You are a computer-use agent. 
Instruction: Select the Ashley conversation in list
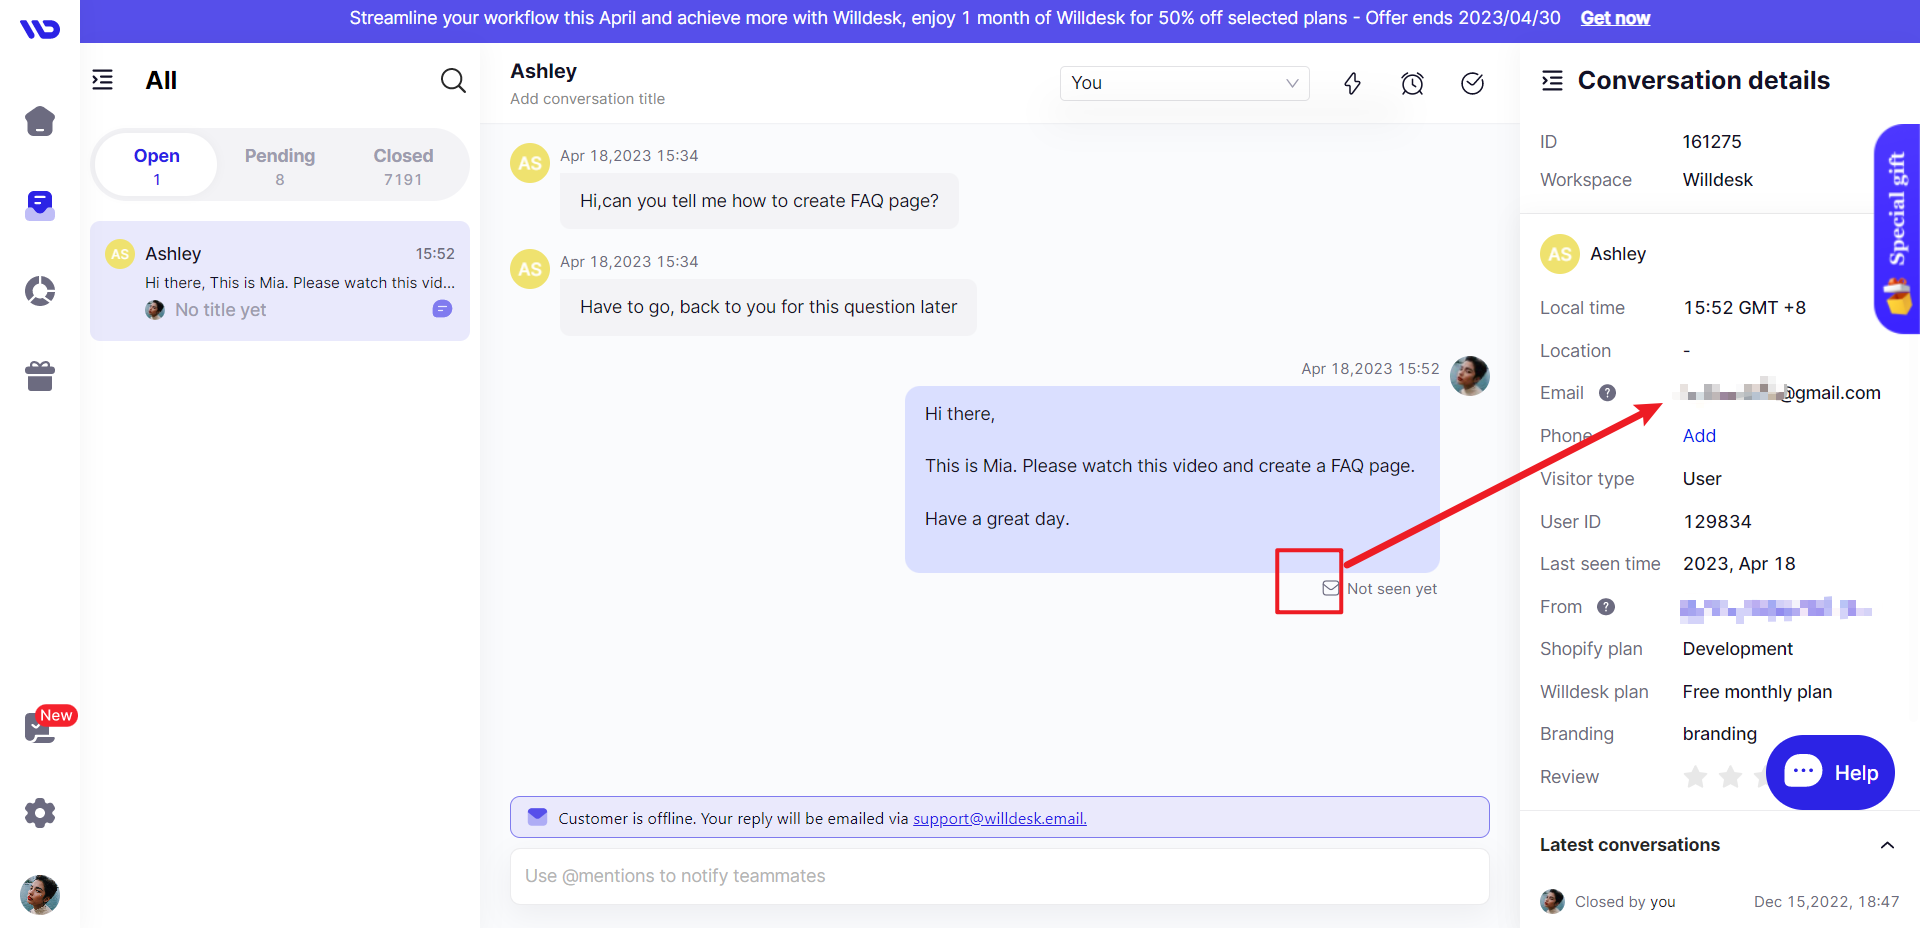pyautogui.click(x=280, y=281)
